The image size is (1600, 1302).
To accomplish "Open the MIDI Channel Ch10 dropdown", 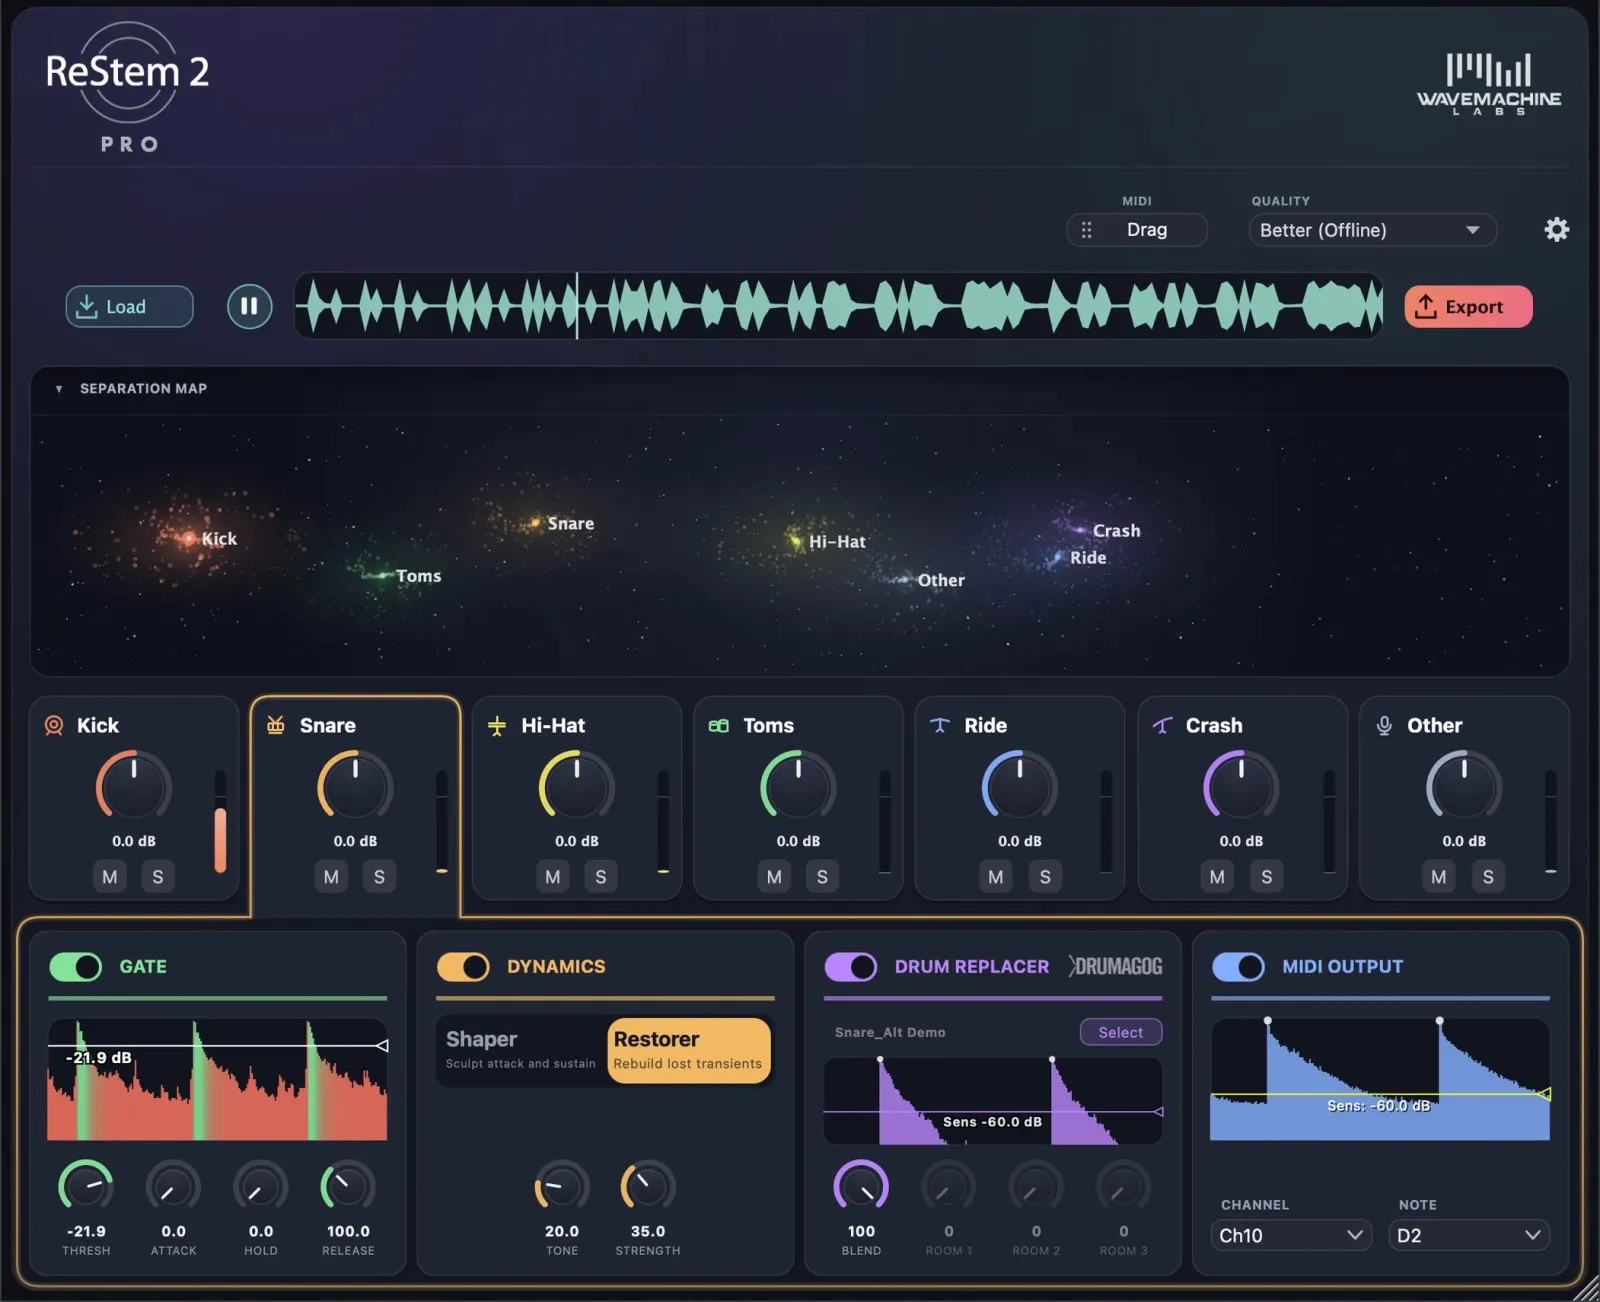I will (1291, 1235).
